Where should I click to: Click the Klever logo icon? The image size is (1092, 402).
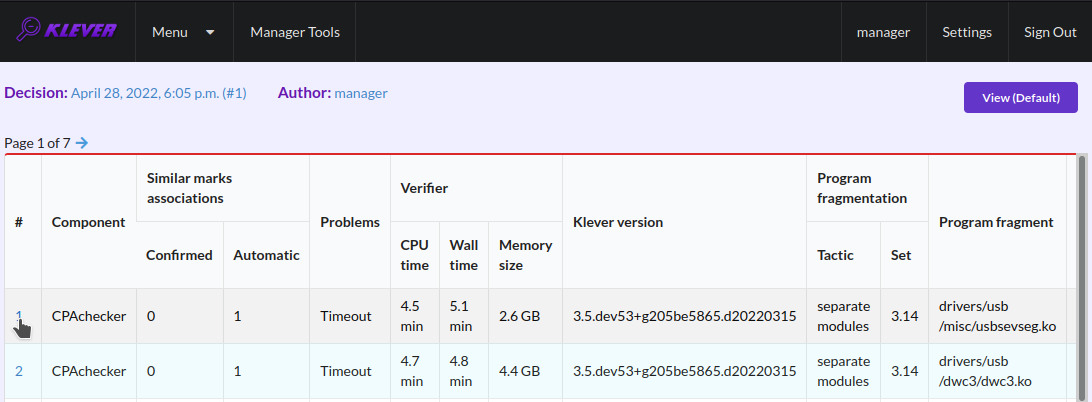click(x=66, y=30)
